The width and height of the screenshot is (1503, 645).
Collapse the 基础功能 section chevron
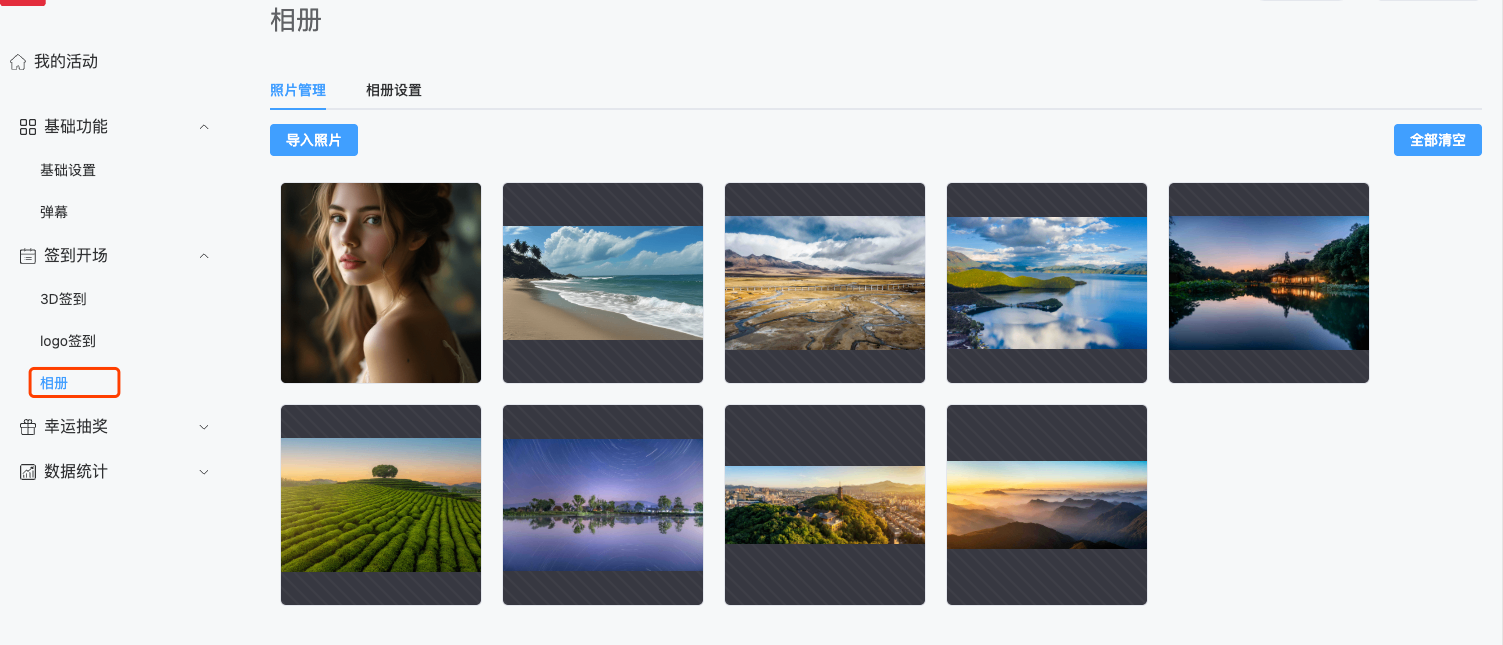click(204, 127)
